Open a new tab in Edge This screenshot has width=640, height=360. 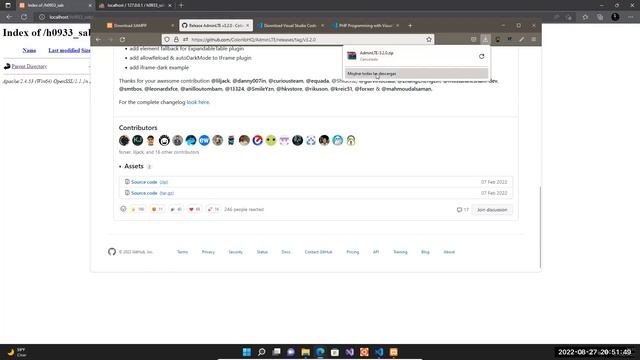181,5
